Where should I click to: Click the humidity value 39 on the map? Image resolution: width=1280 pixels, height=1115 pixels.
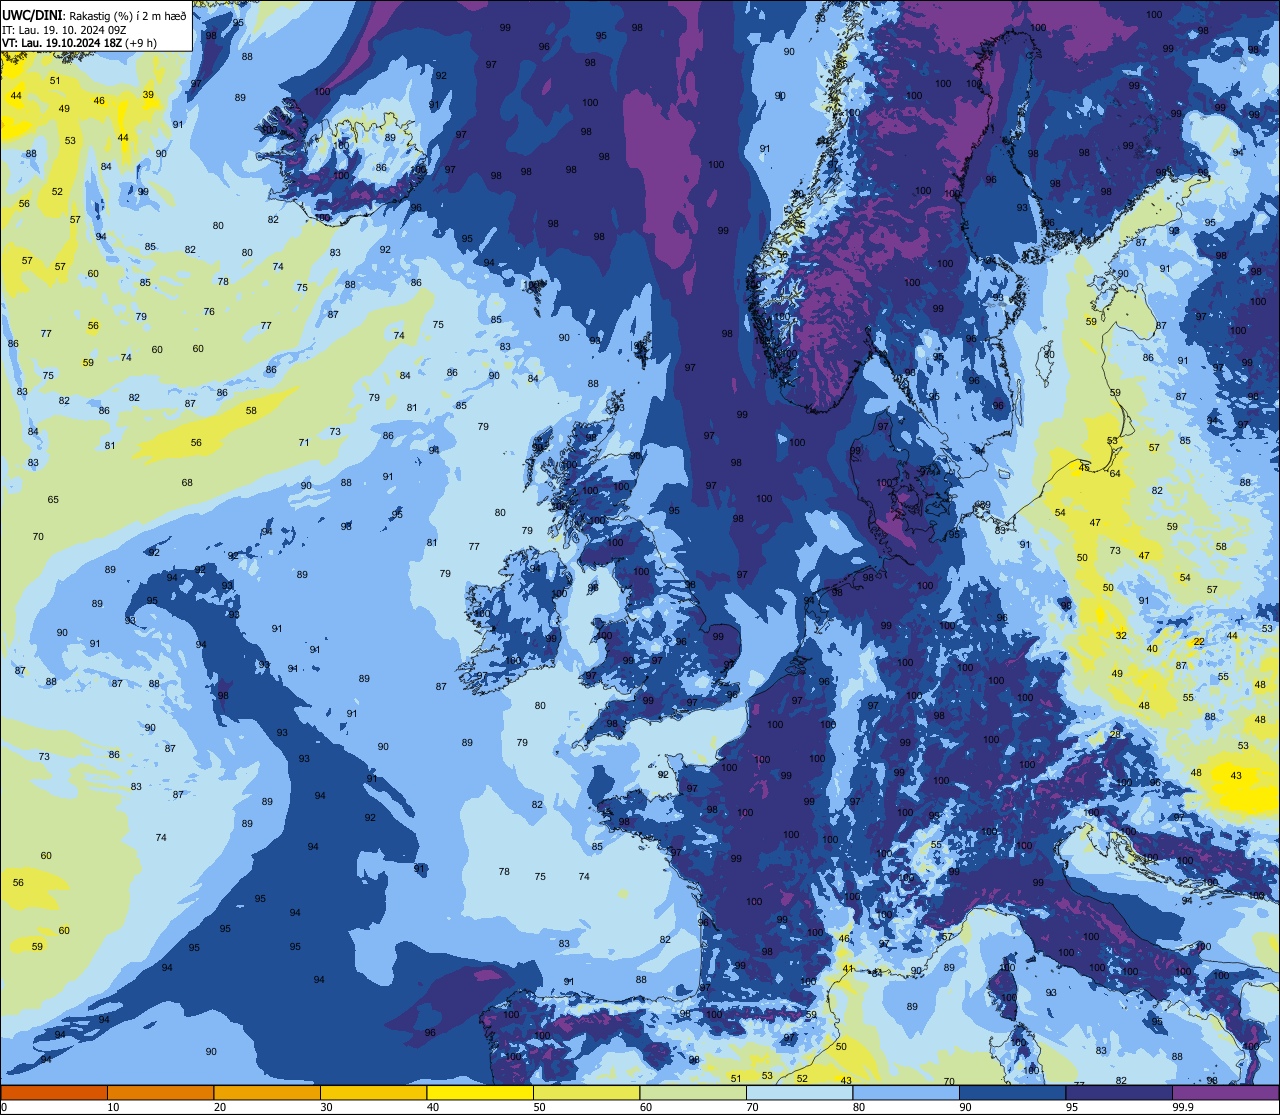(x=148, y=95)
